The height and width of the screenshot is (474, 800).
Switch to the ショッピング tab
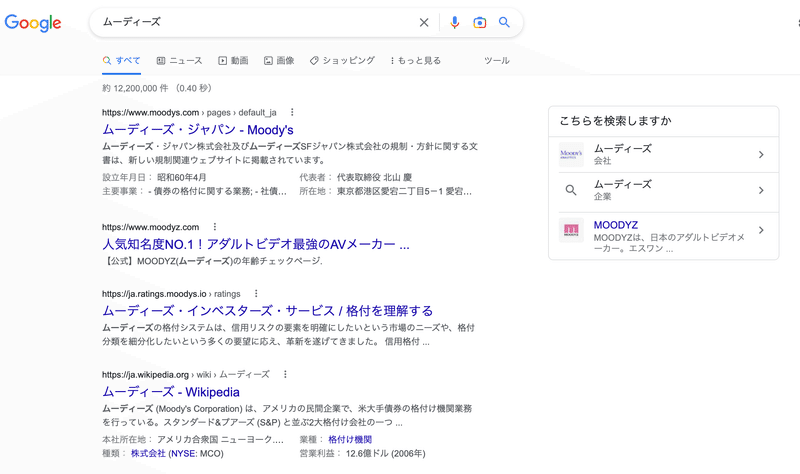click(342, 60)
